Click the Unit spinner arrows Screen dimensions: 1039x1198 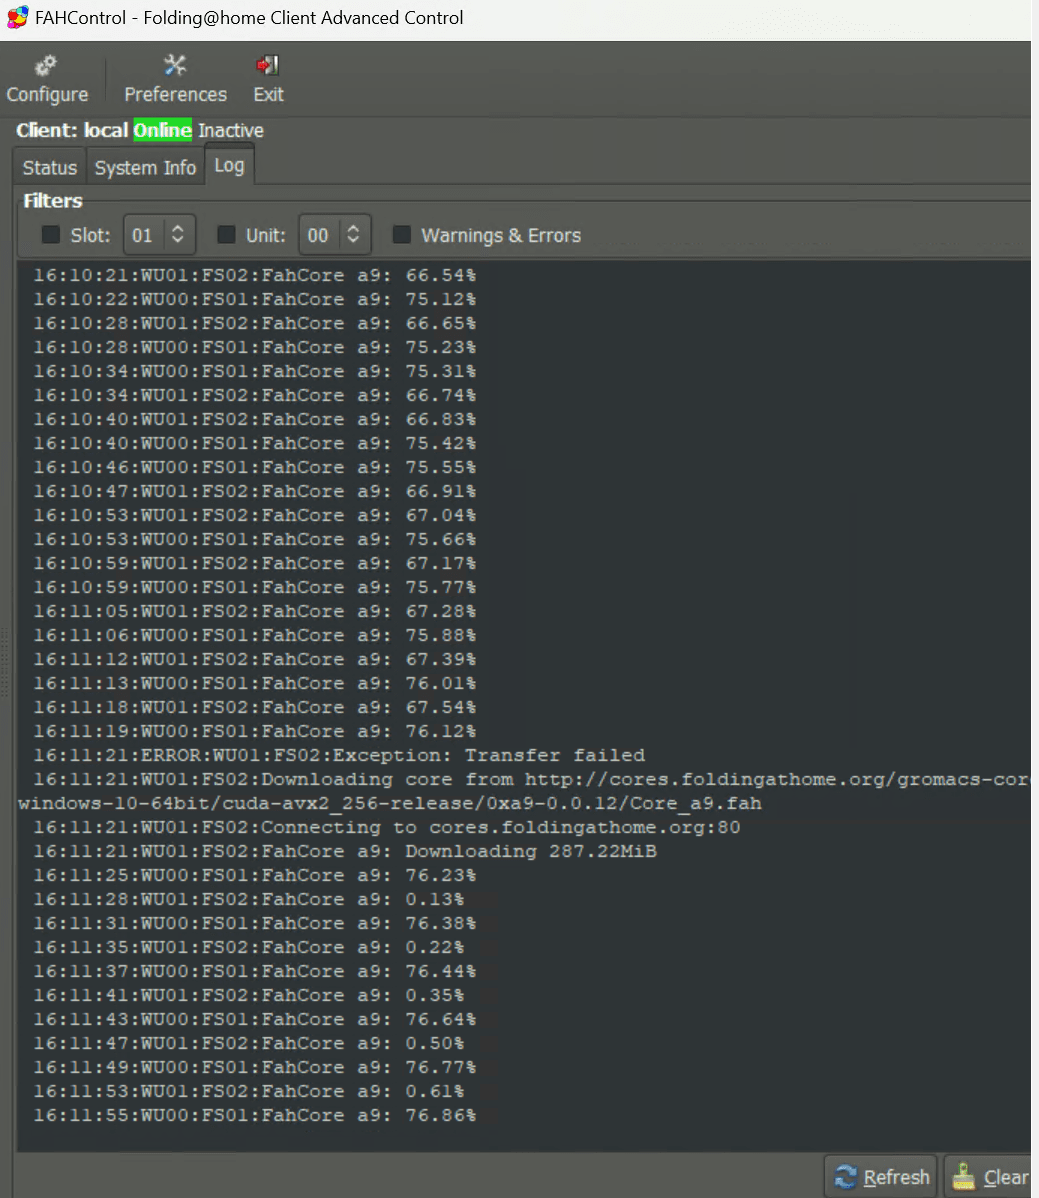[353, 234]
